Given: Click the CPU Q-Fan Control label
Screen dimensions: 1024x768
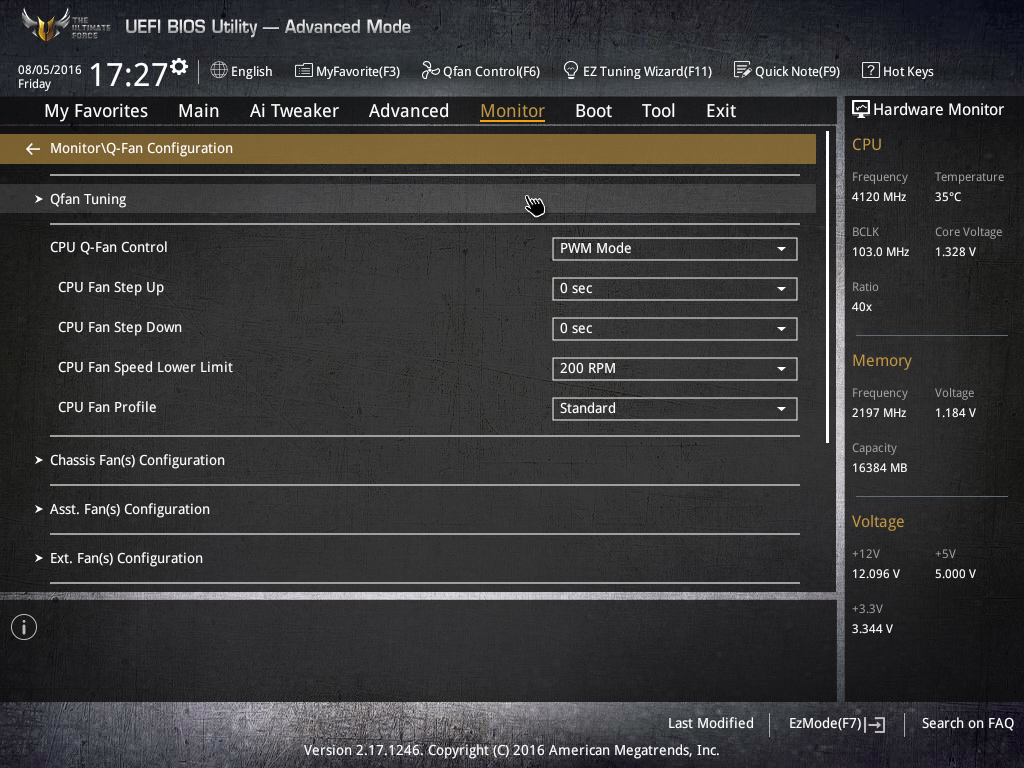Looking at the screenshot, I should 108,248.
